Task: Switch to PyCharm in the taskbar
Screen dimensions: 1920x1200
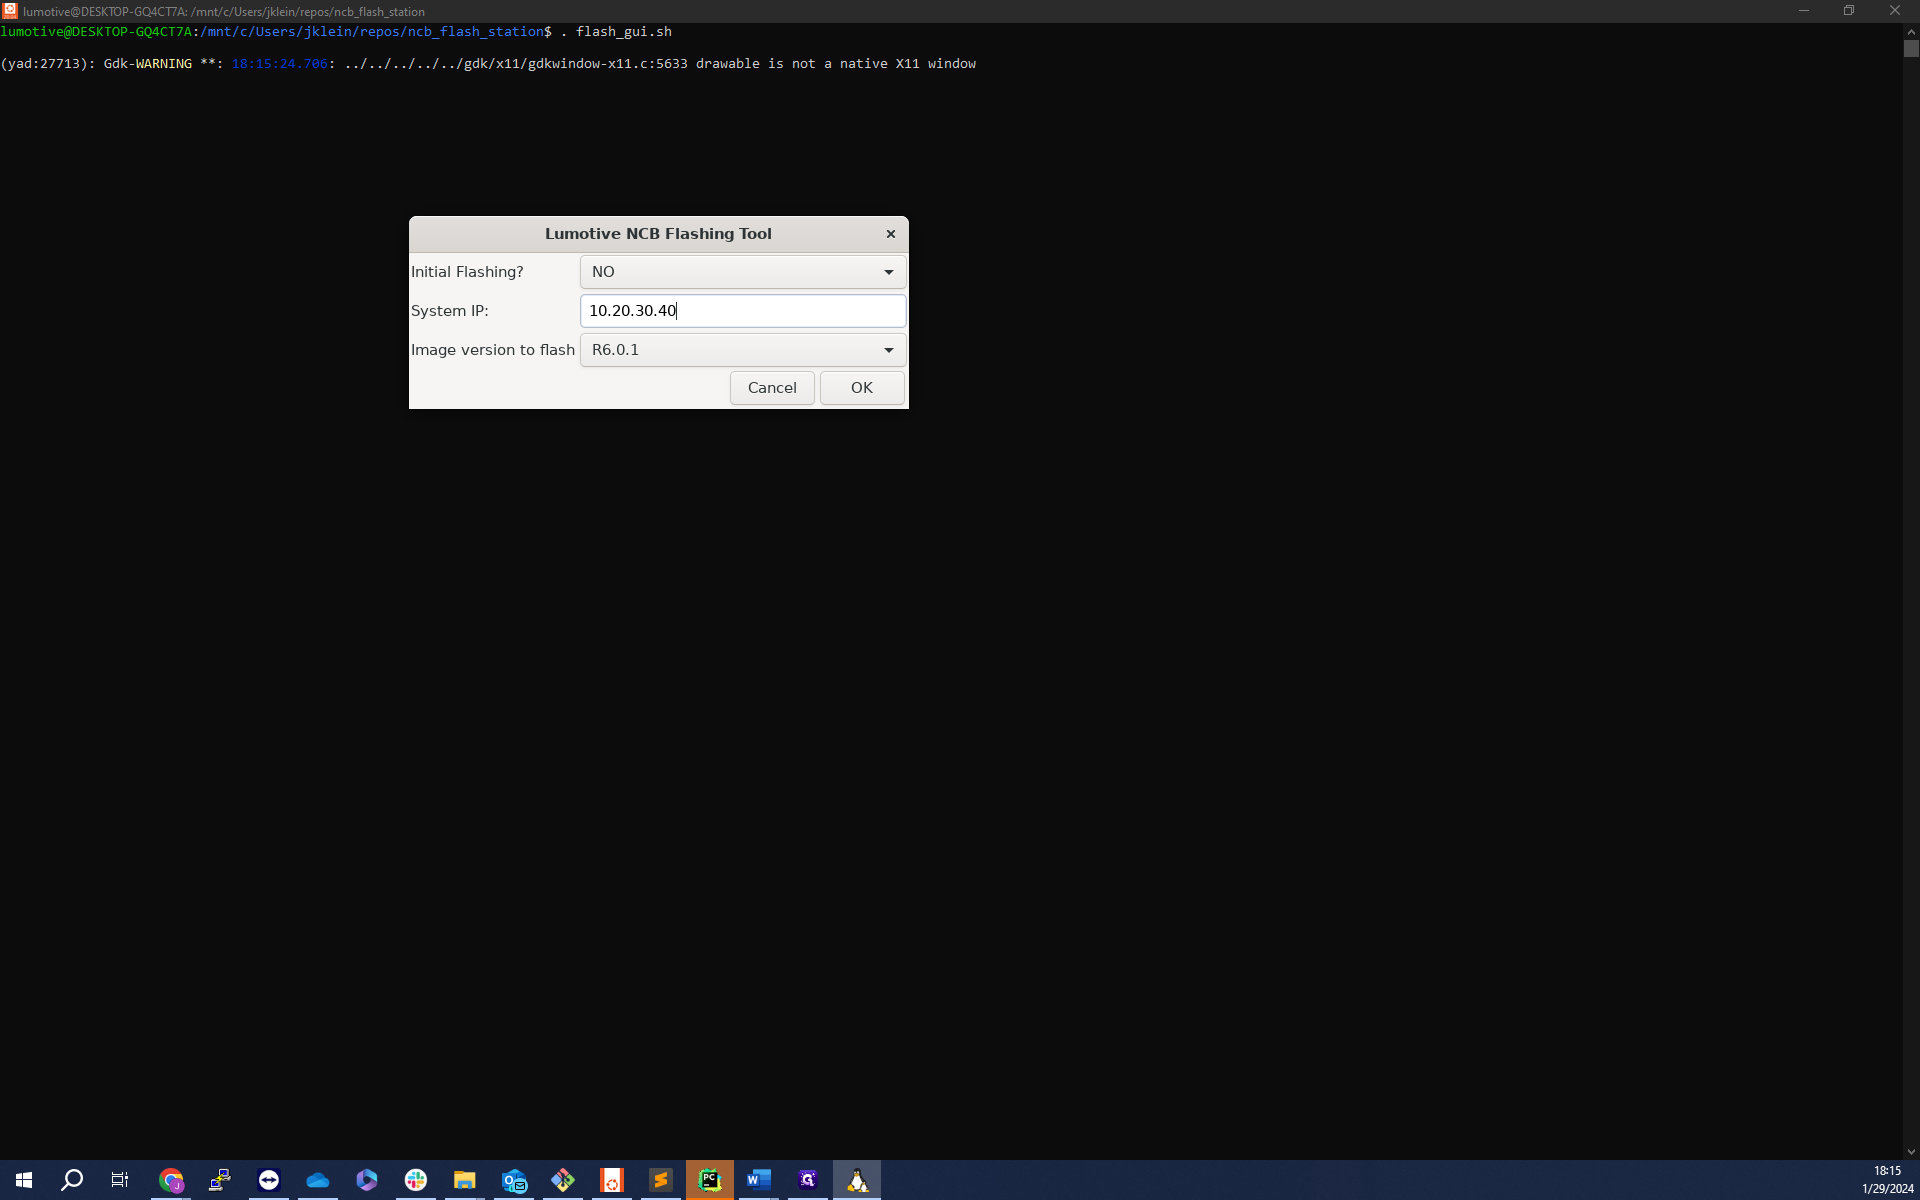Action: (x=710, y=1180)
